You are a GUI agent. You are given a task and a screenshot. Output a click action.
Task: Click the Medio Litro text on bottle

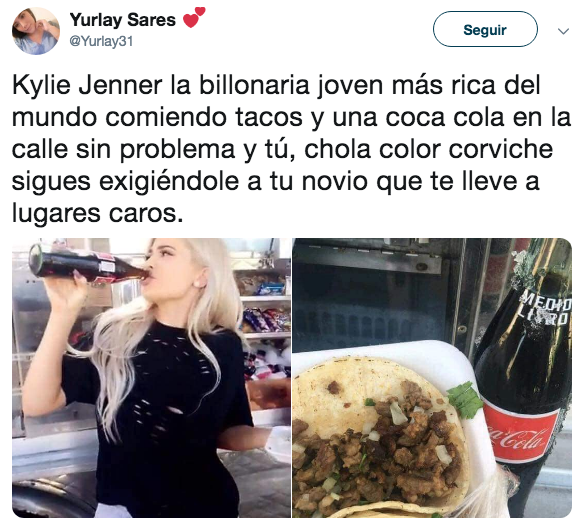546,309
